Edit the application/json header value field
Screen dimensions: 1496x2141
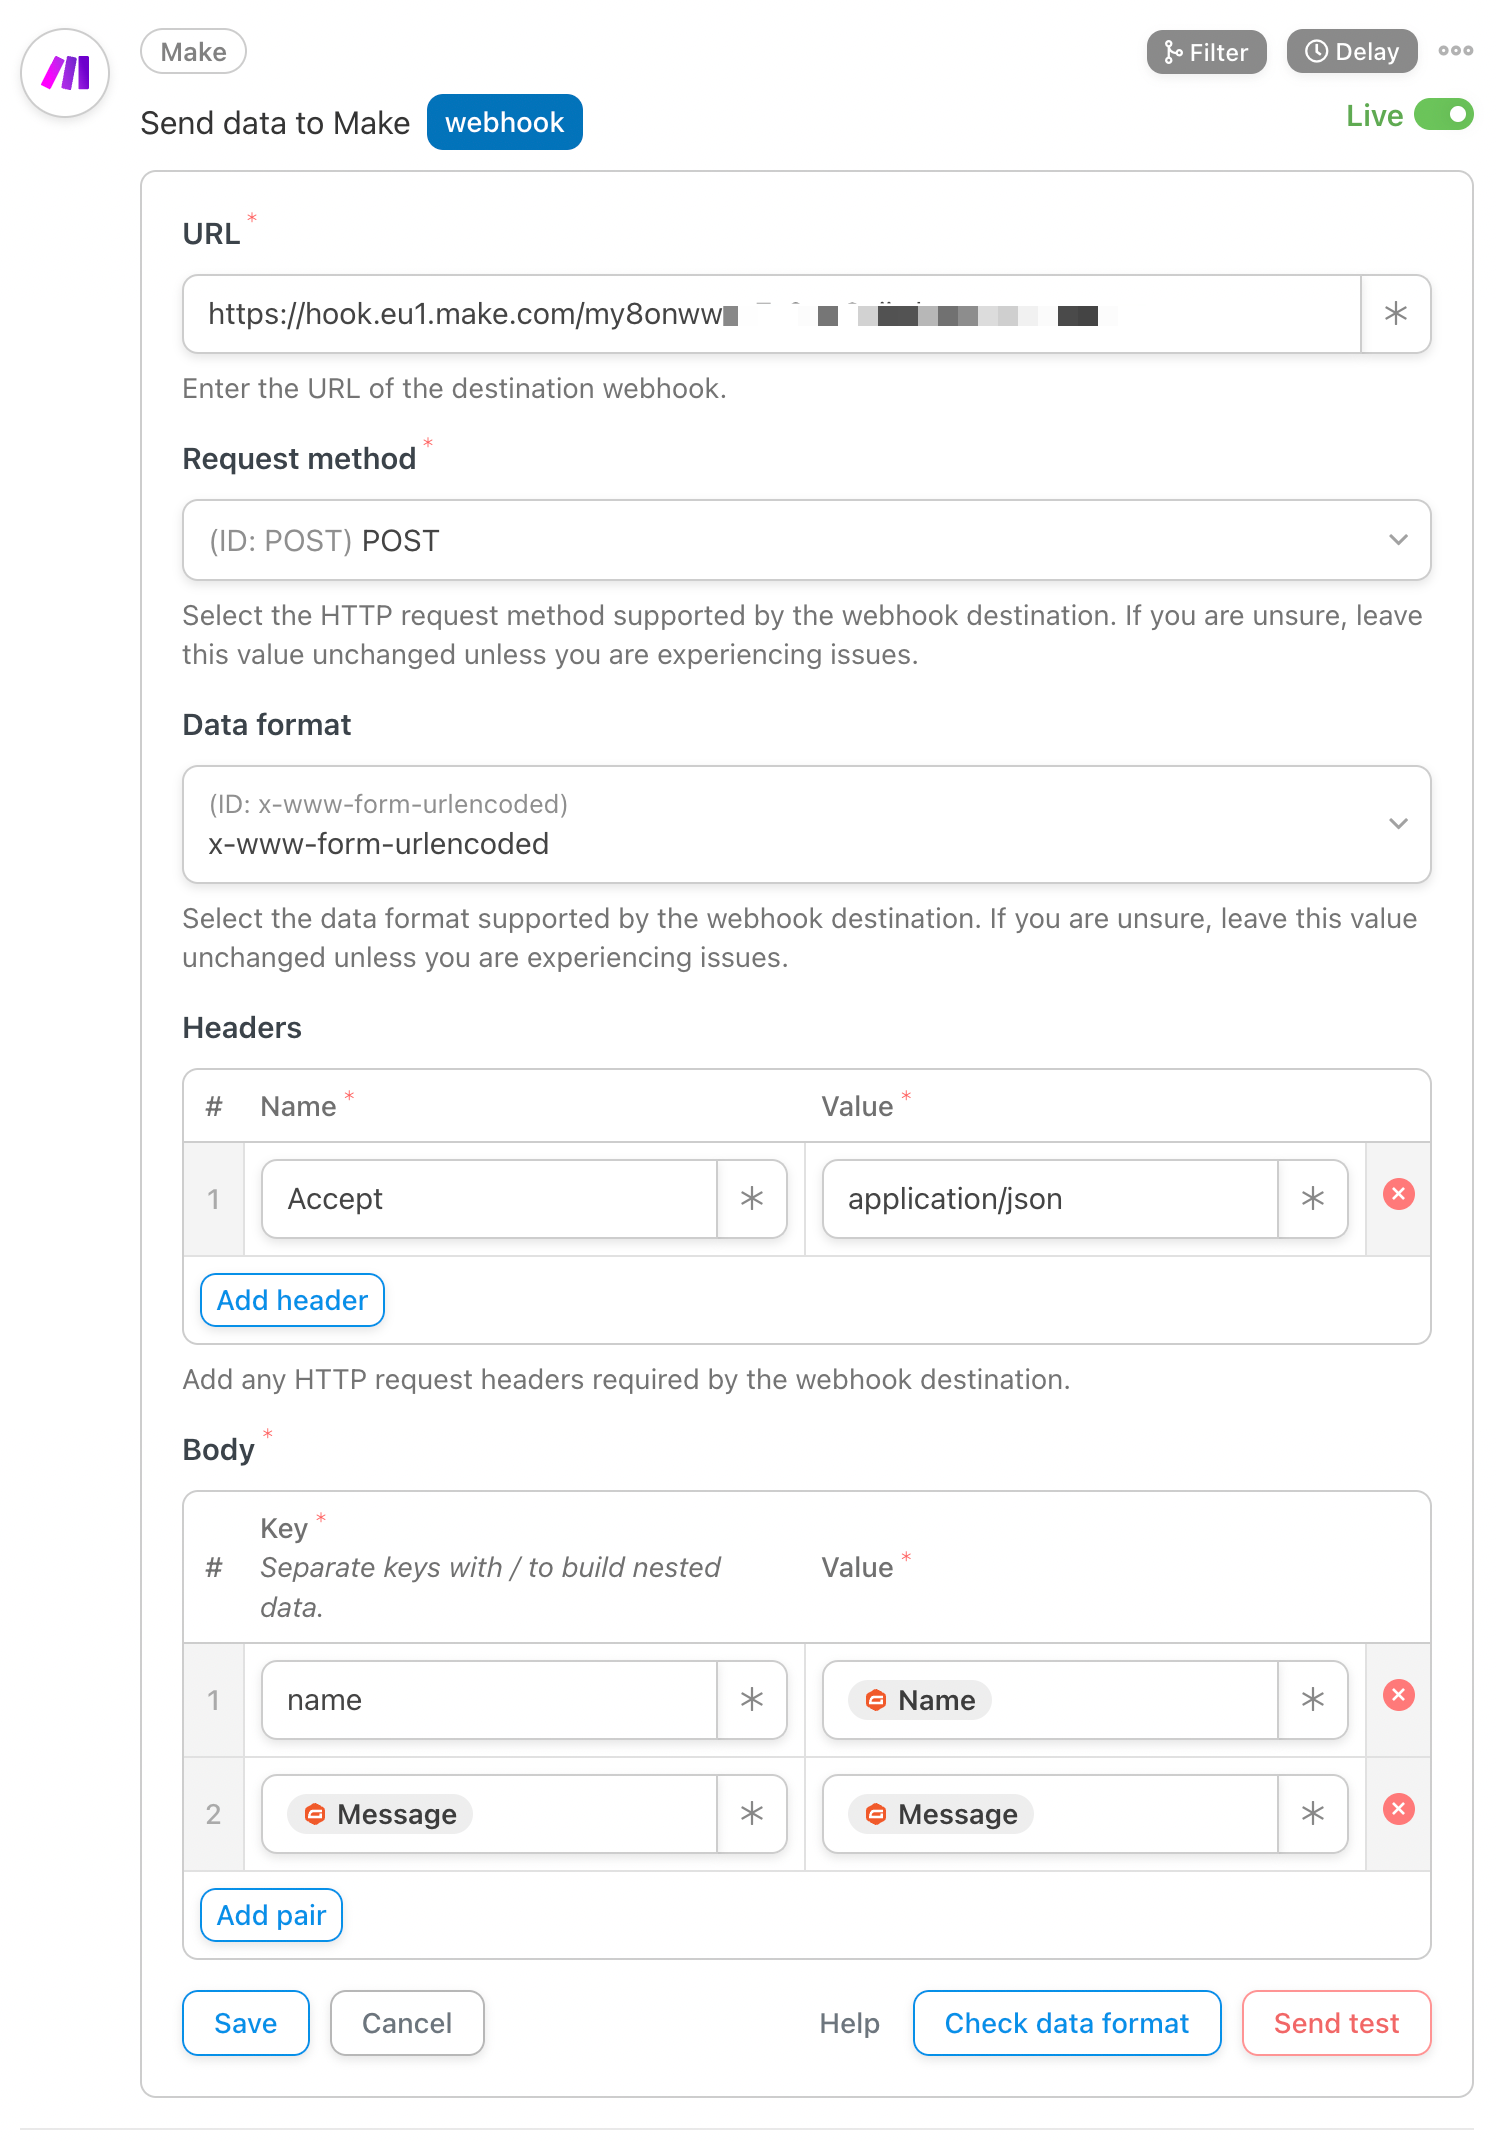click(x=1050, y=1198)
